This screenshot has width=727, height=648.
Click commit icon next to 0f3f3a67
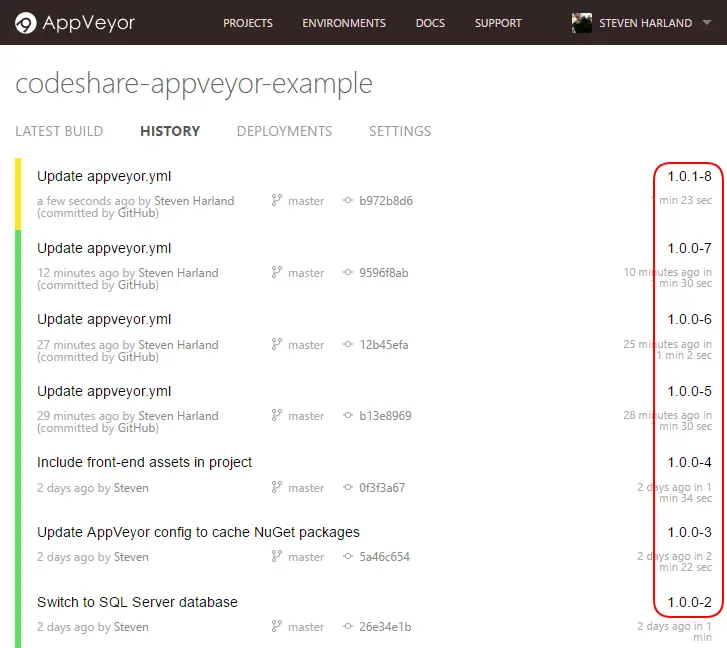click(348, 488)
